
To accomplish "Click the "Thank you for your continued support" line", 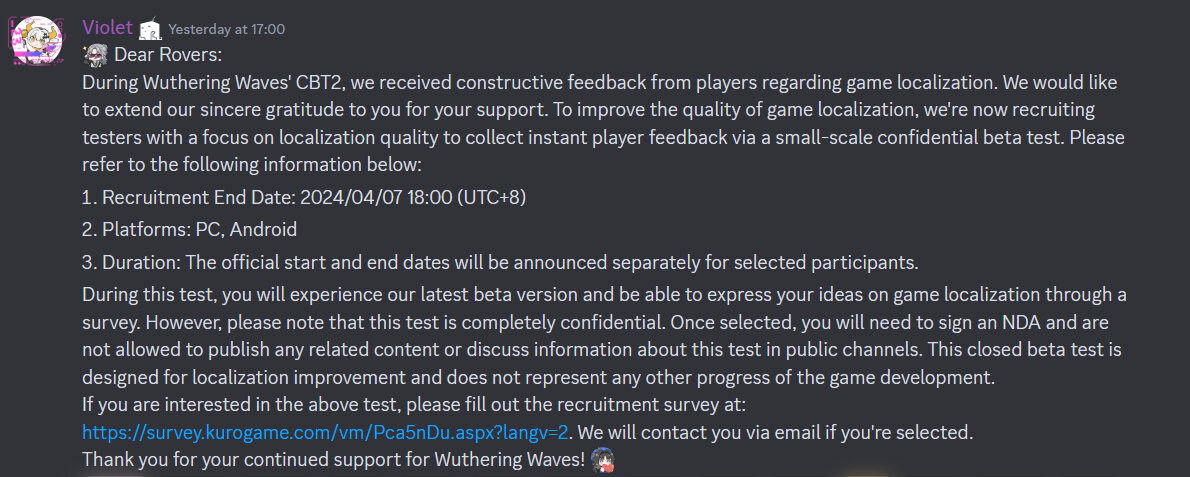I will click(x=334, y=459).
